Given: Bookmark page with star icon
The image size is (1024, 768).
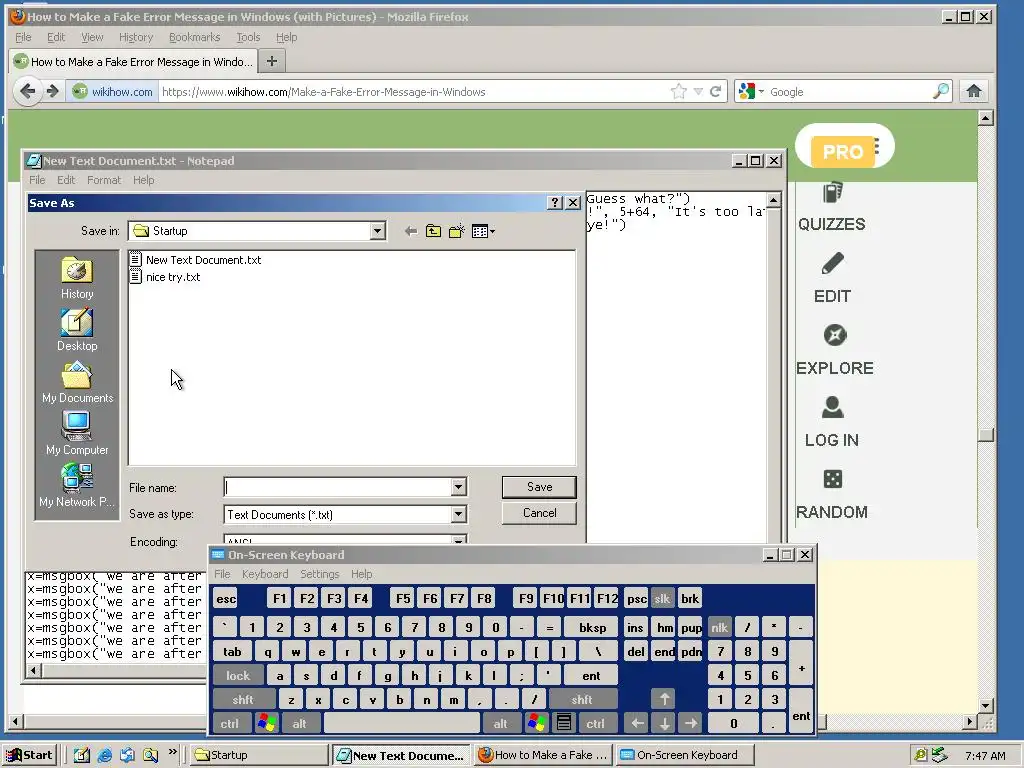Looking at the screenshot, I should pos(679,91).
